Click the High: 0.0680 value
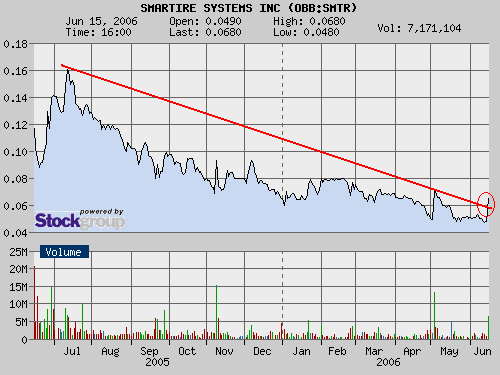 309,21
